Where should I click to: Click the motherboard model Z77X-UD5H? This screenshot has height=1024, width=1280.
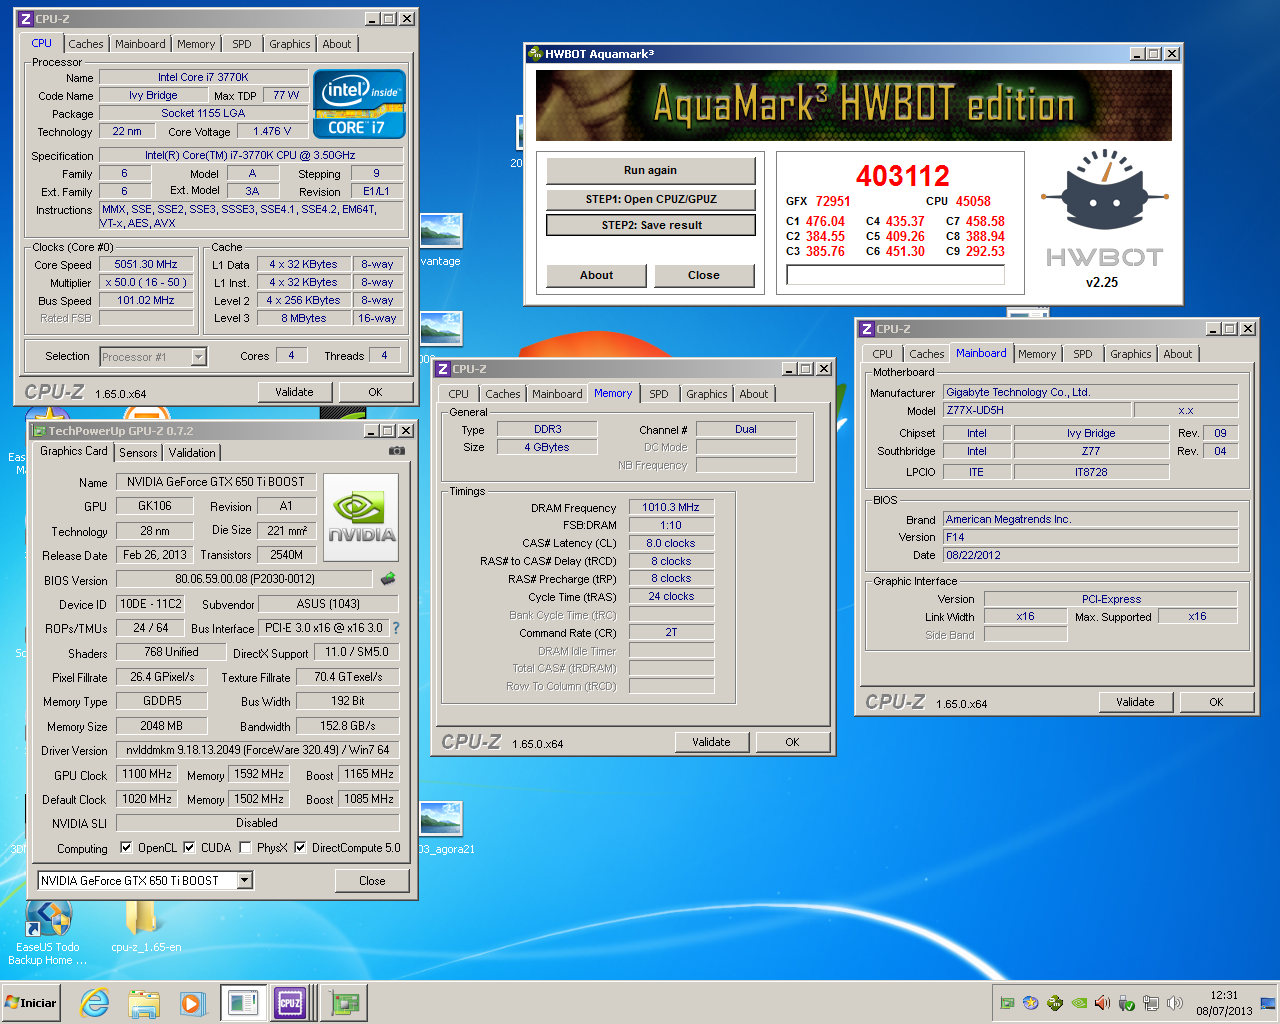(1037, 410)
